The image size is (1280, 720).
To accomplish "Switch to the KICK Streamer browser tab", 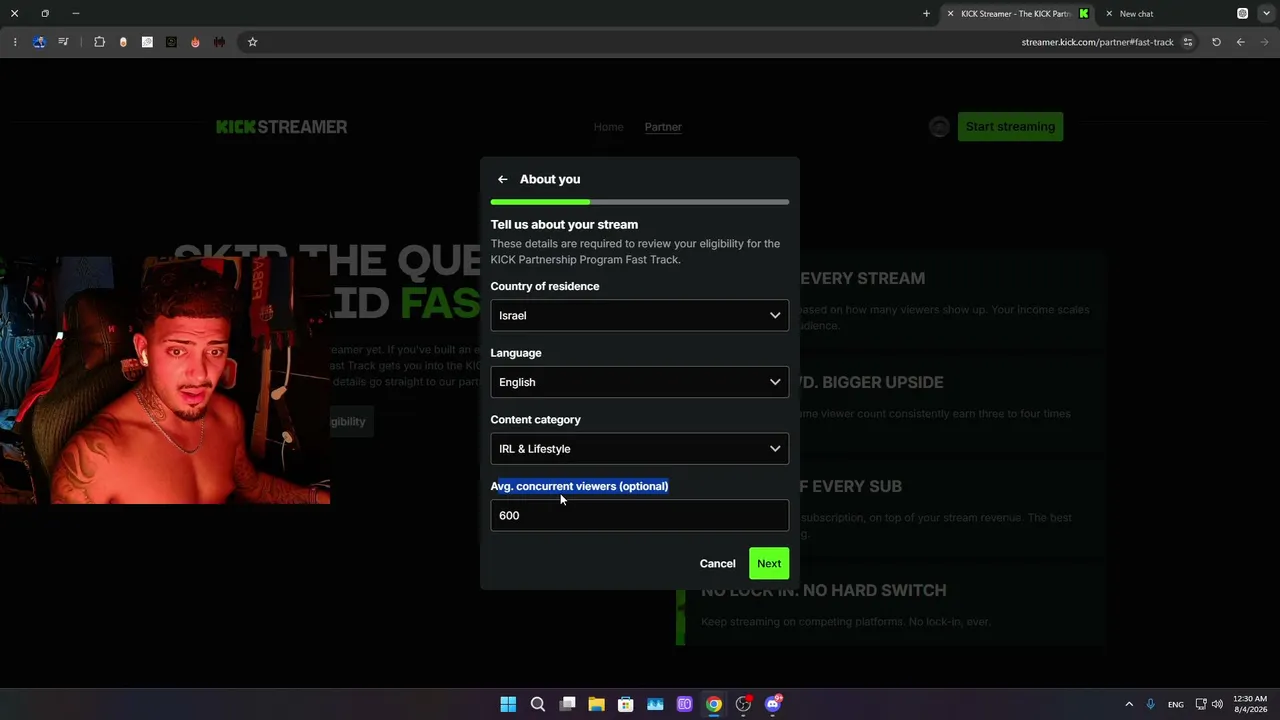I will tap(1017, 14).
